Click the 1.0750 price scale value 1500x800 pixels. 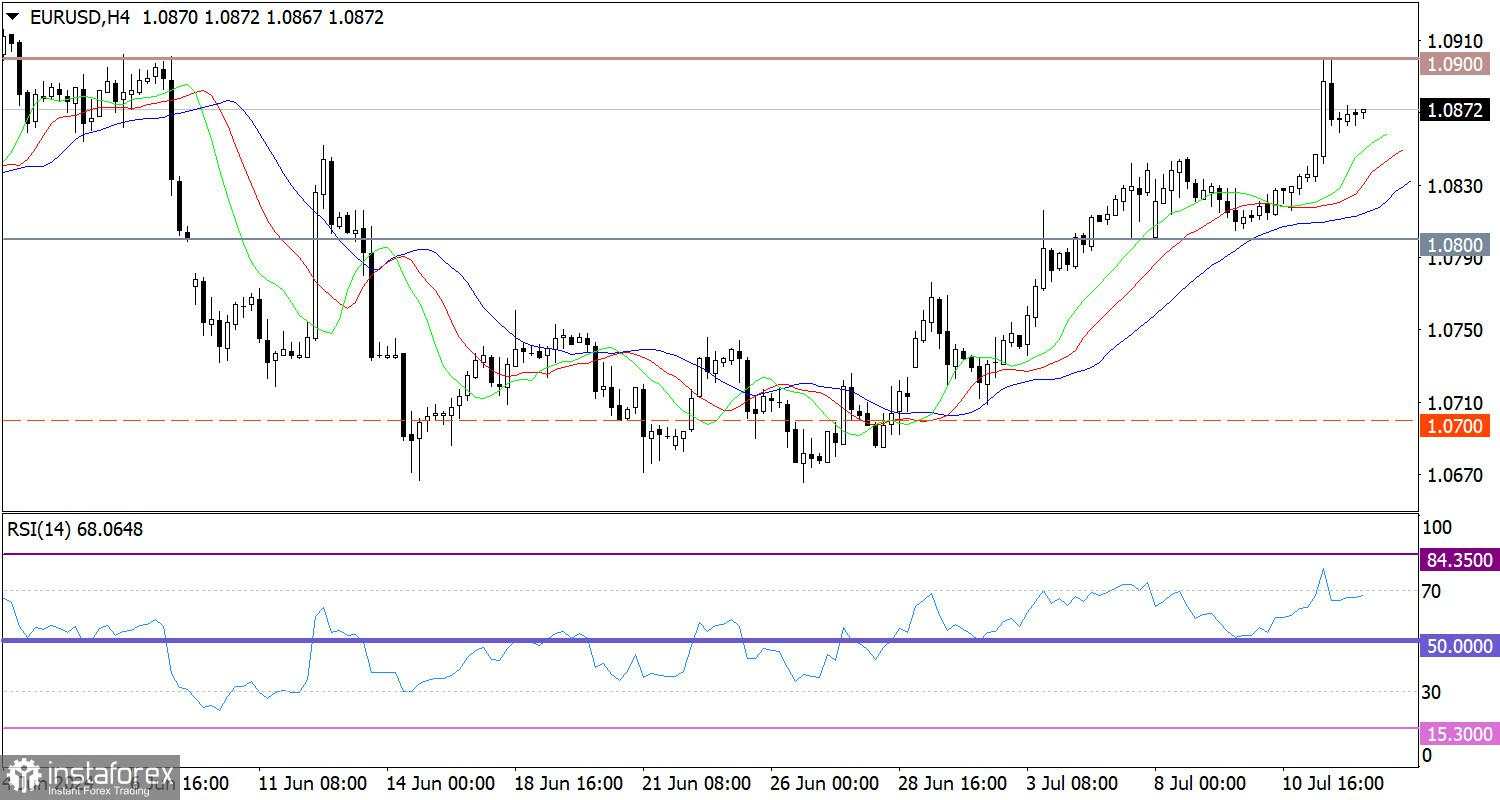(x=1456, y=331)
